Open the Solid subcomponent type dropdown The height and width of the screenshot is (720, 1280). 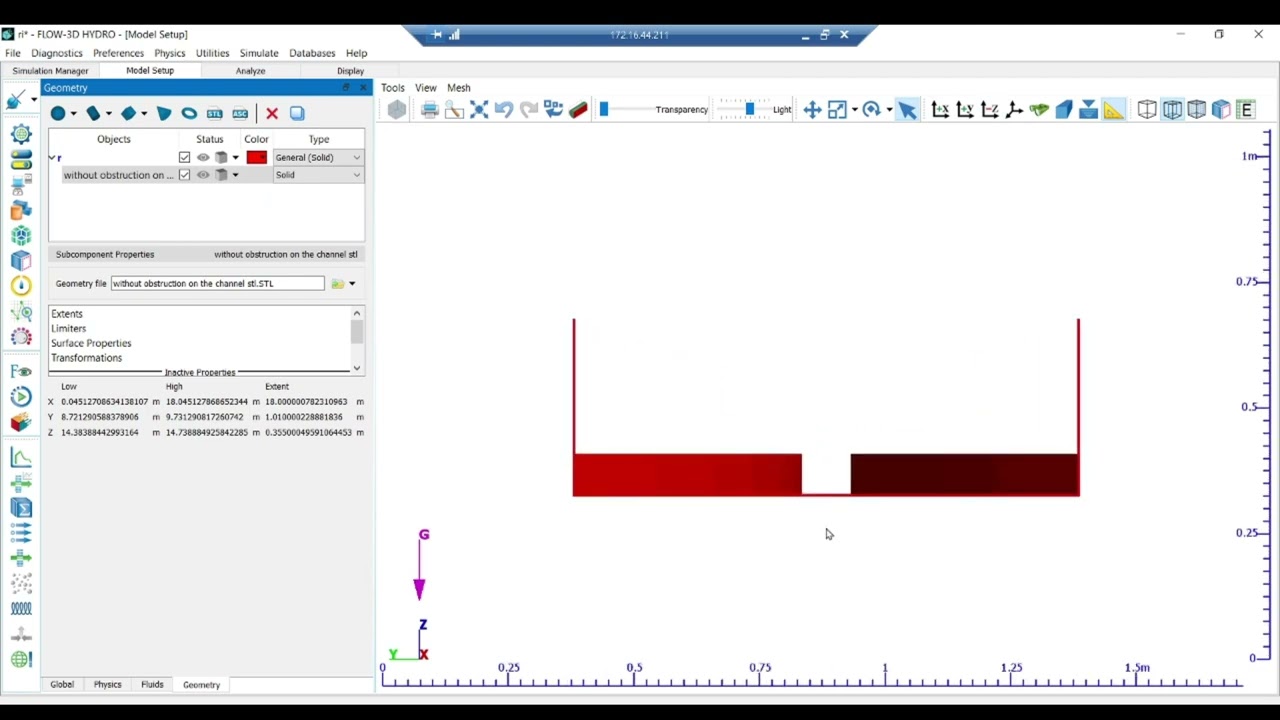pos(318,175)
